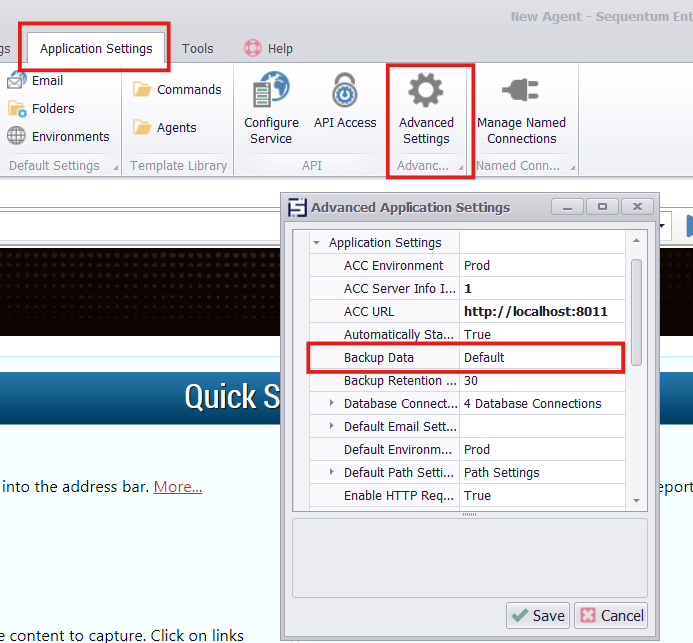The width and height of the screenshot is (693, 643).
Task: Expand the Default Email Settings row
Action: tap(333, 427)
